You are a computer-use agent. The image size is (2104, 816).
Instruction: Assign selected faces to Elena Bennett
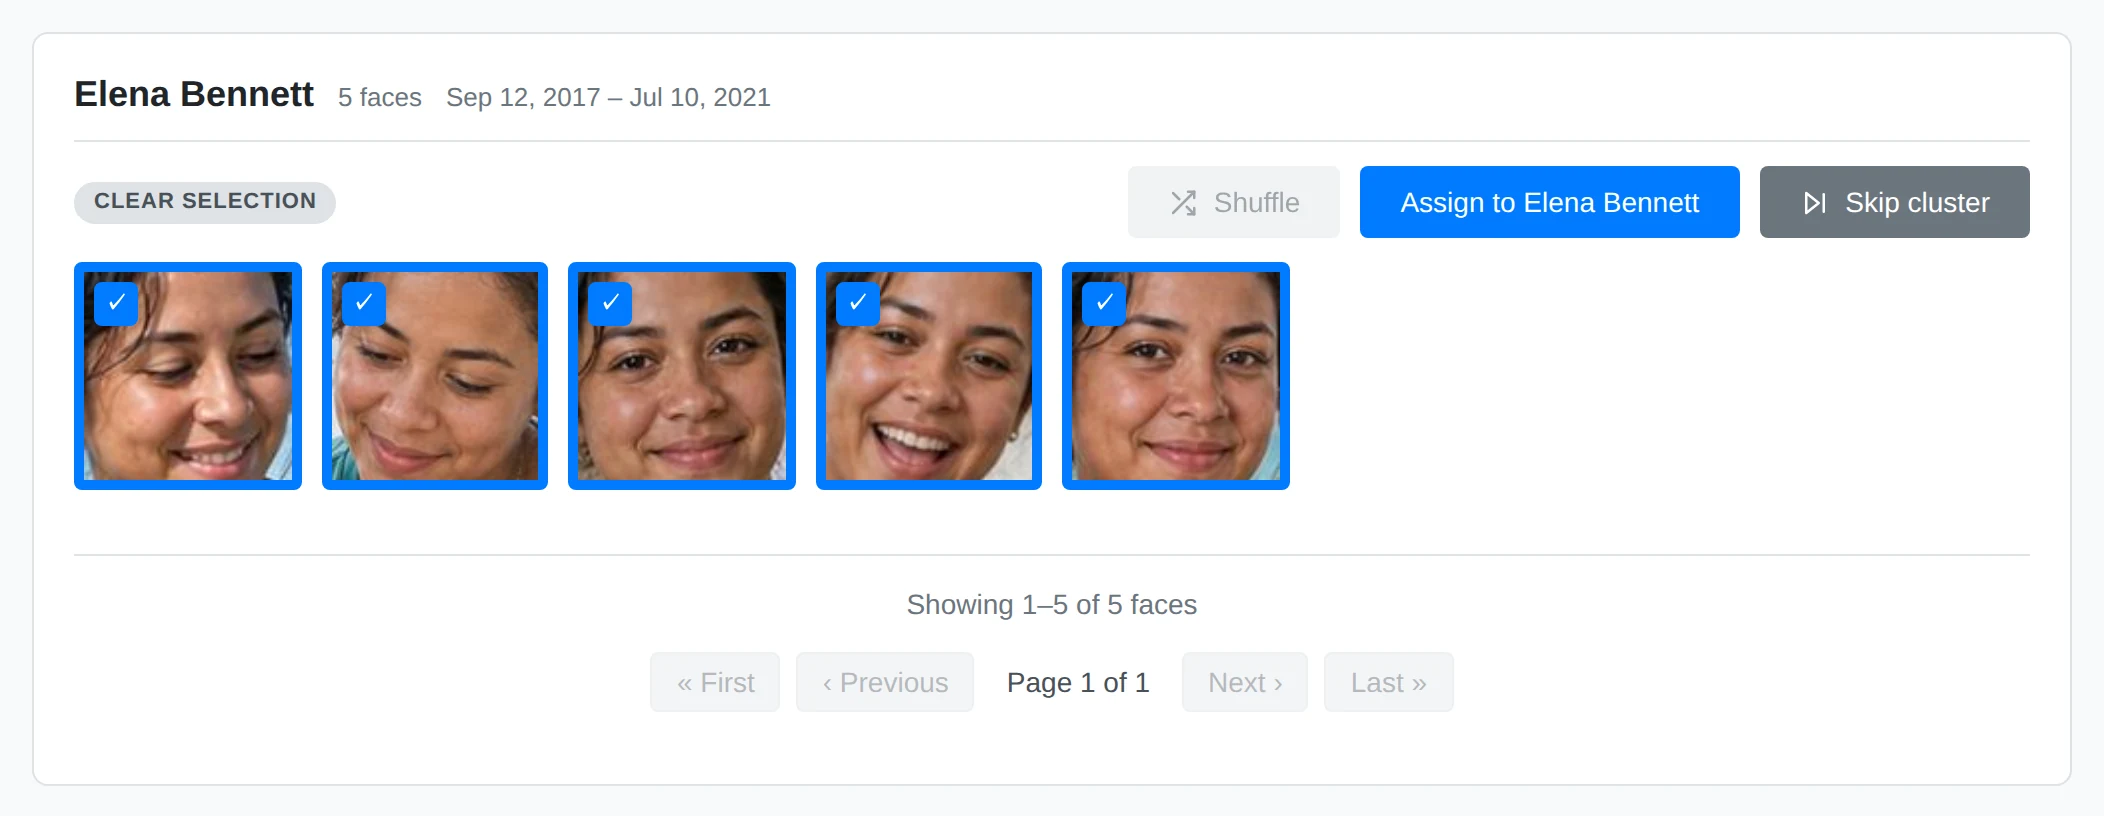(1549, 202)
